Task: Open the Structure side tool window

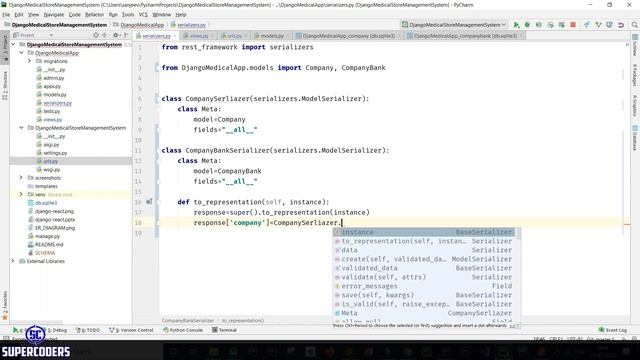Action: click(x=5, y=86)
